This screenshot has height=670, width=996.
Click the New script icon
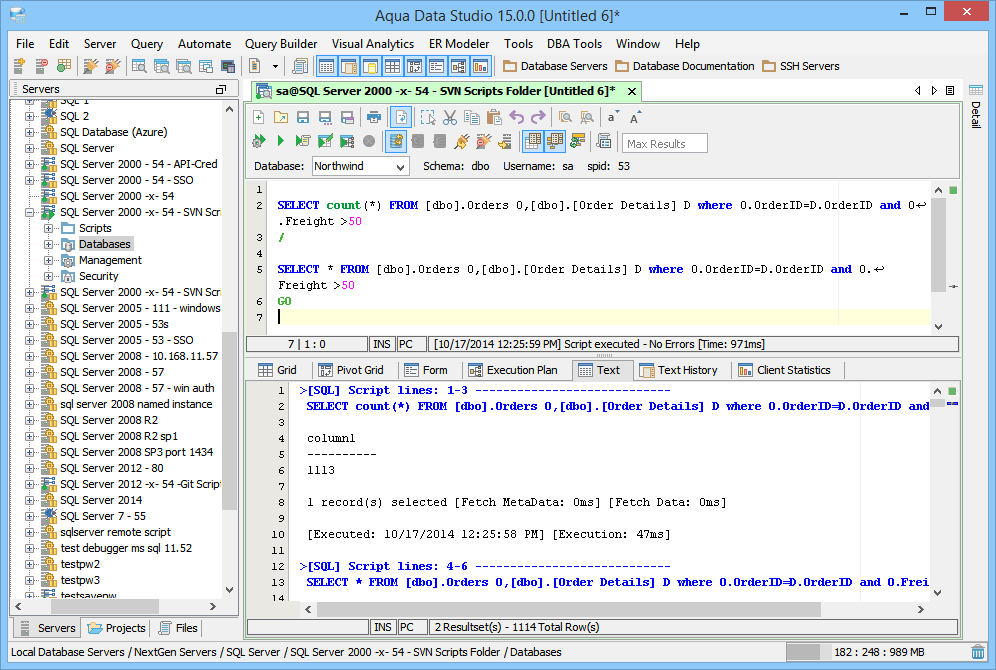[259, 117]
